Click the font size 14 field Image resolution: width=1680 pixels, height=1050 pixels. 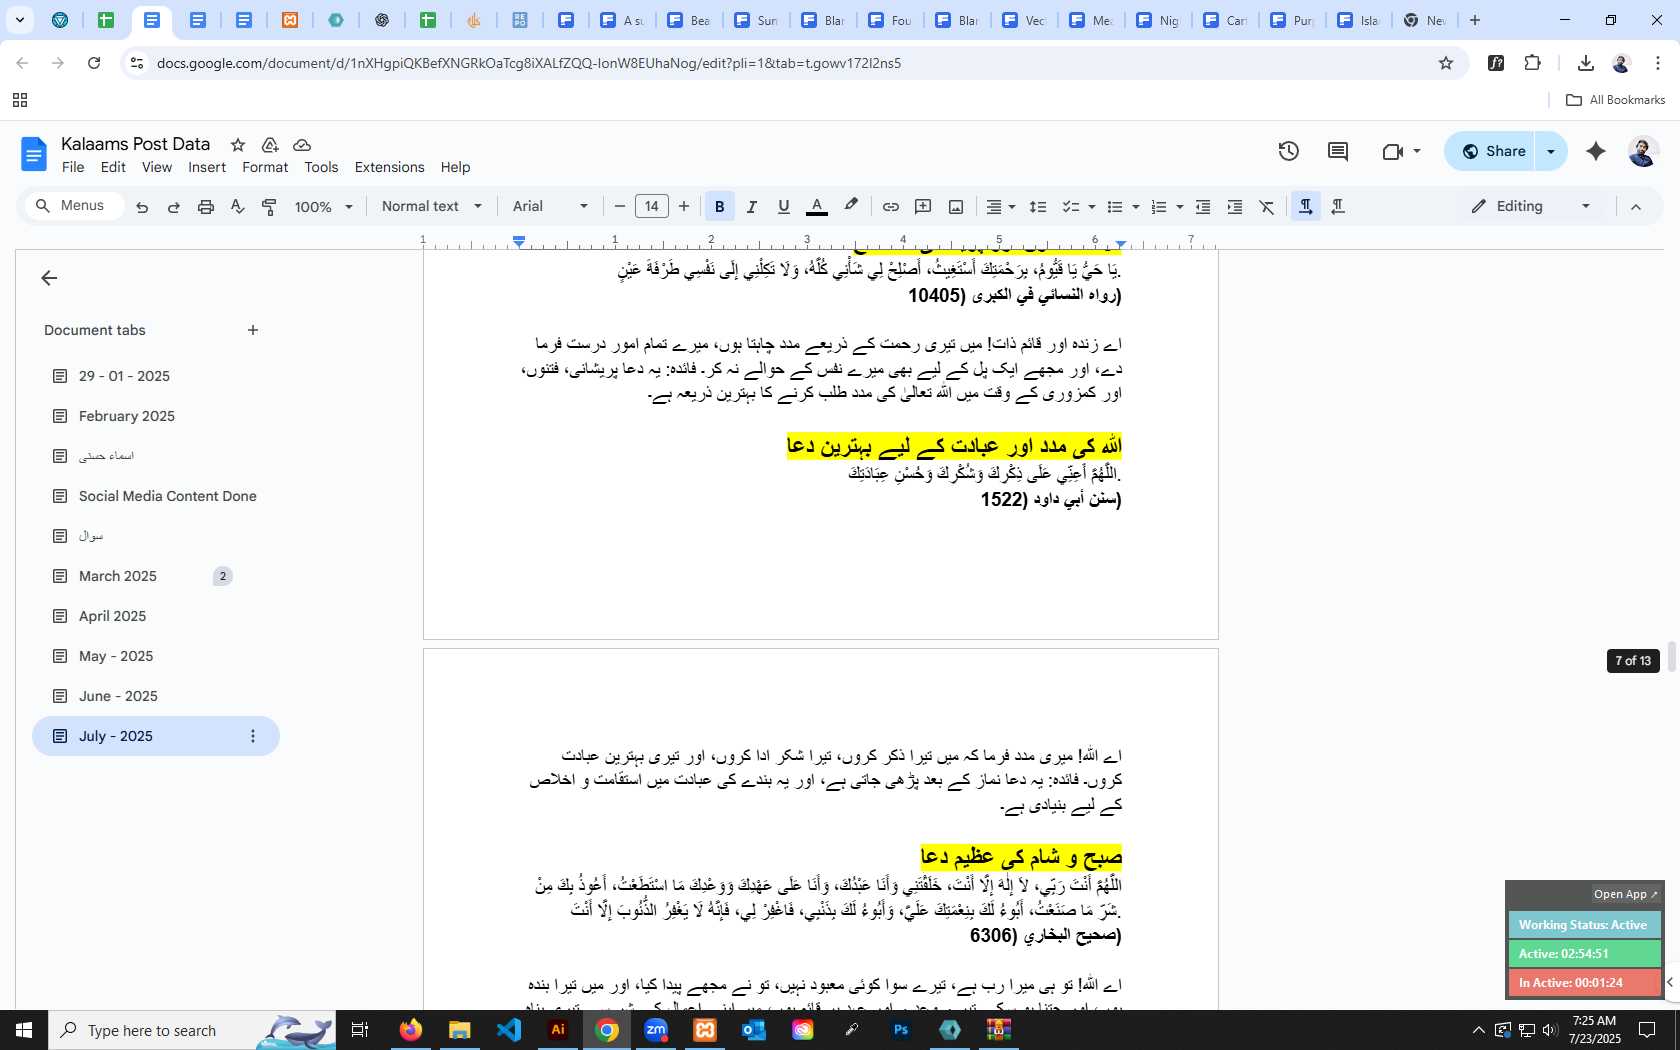(652, 207)
